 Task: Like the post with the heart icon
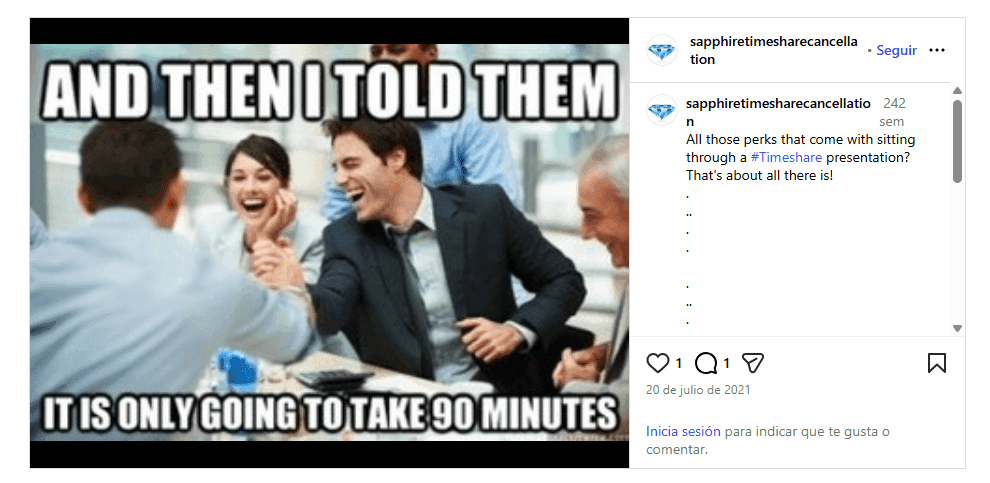click(x=657, y=363)
